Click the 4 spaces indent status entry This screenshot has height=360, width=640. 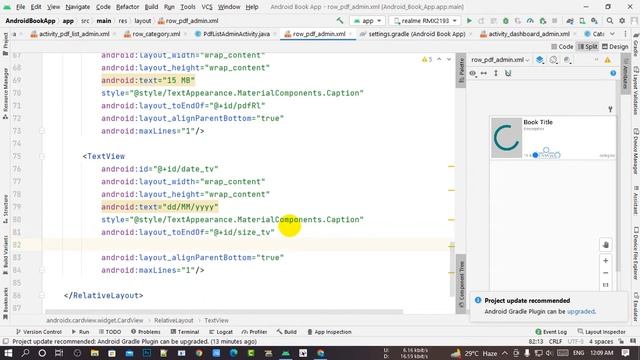pos(601,341)
